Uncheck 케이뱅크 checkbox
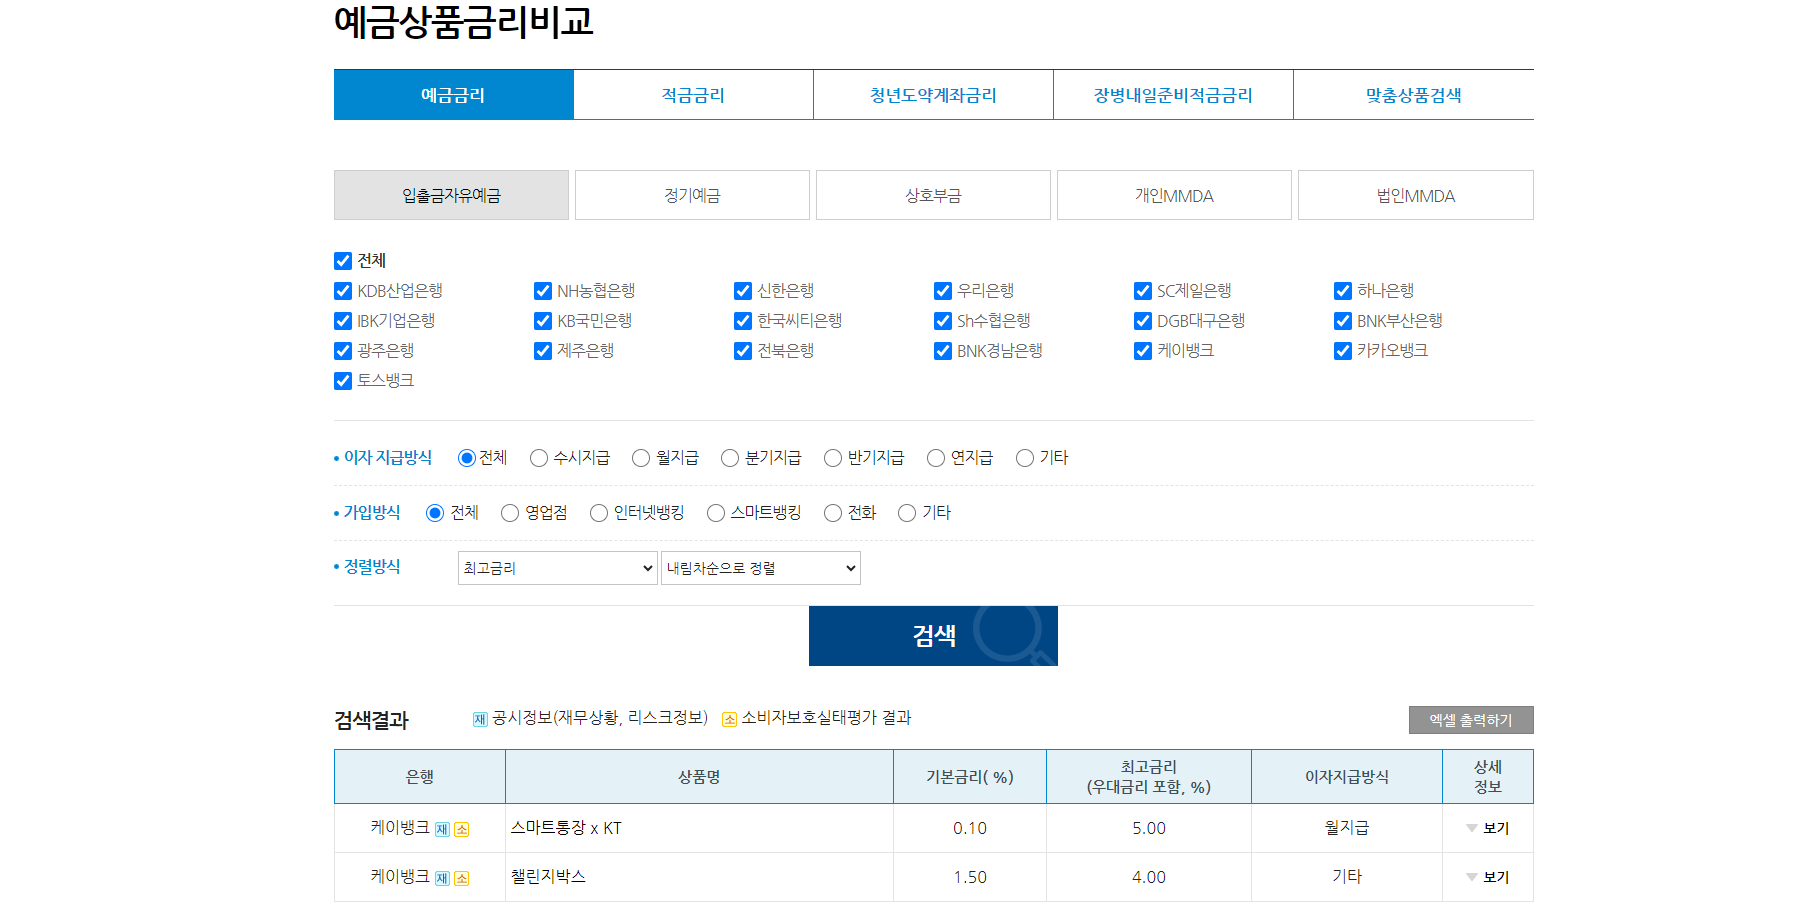 [1143, 351]
